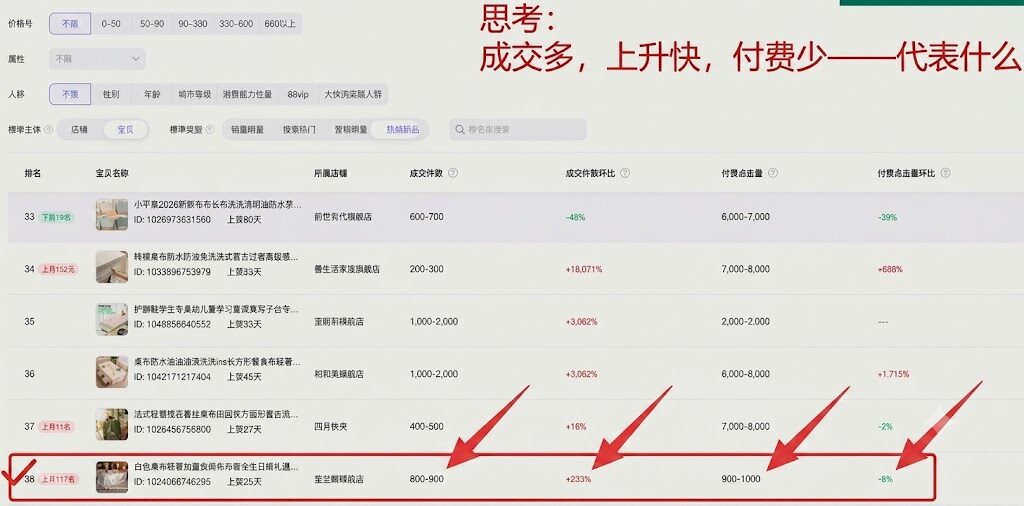Click the magnifier icon in search box
This screenshot has height=506, width=1024.
tap(460, 129)
